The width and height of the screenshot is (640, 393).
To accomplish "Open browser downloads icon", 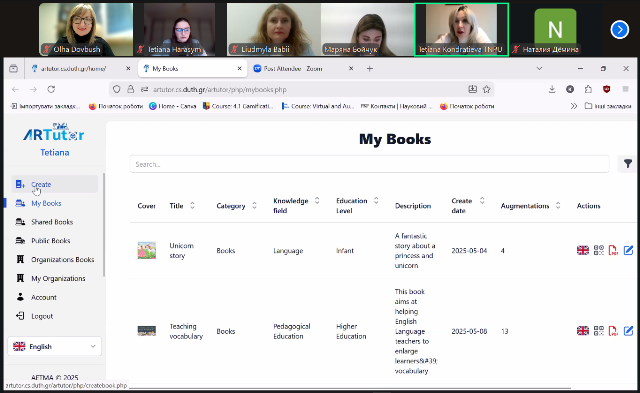I will (x=552, y=89).
